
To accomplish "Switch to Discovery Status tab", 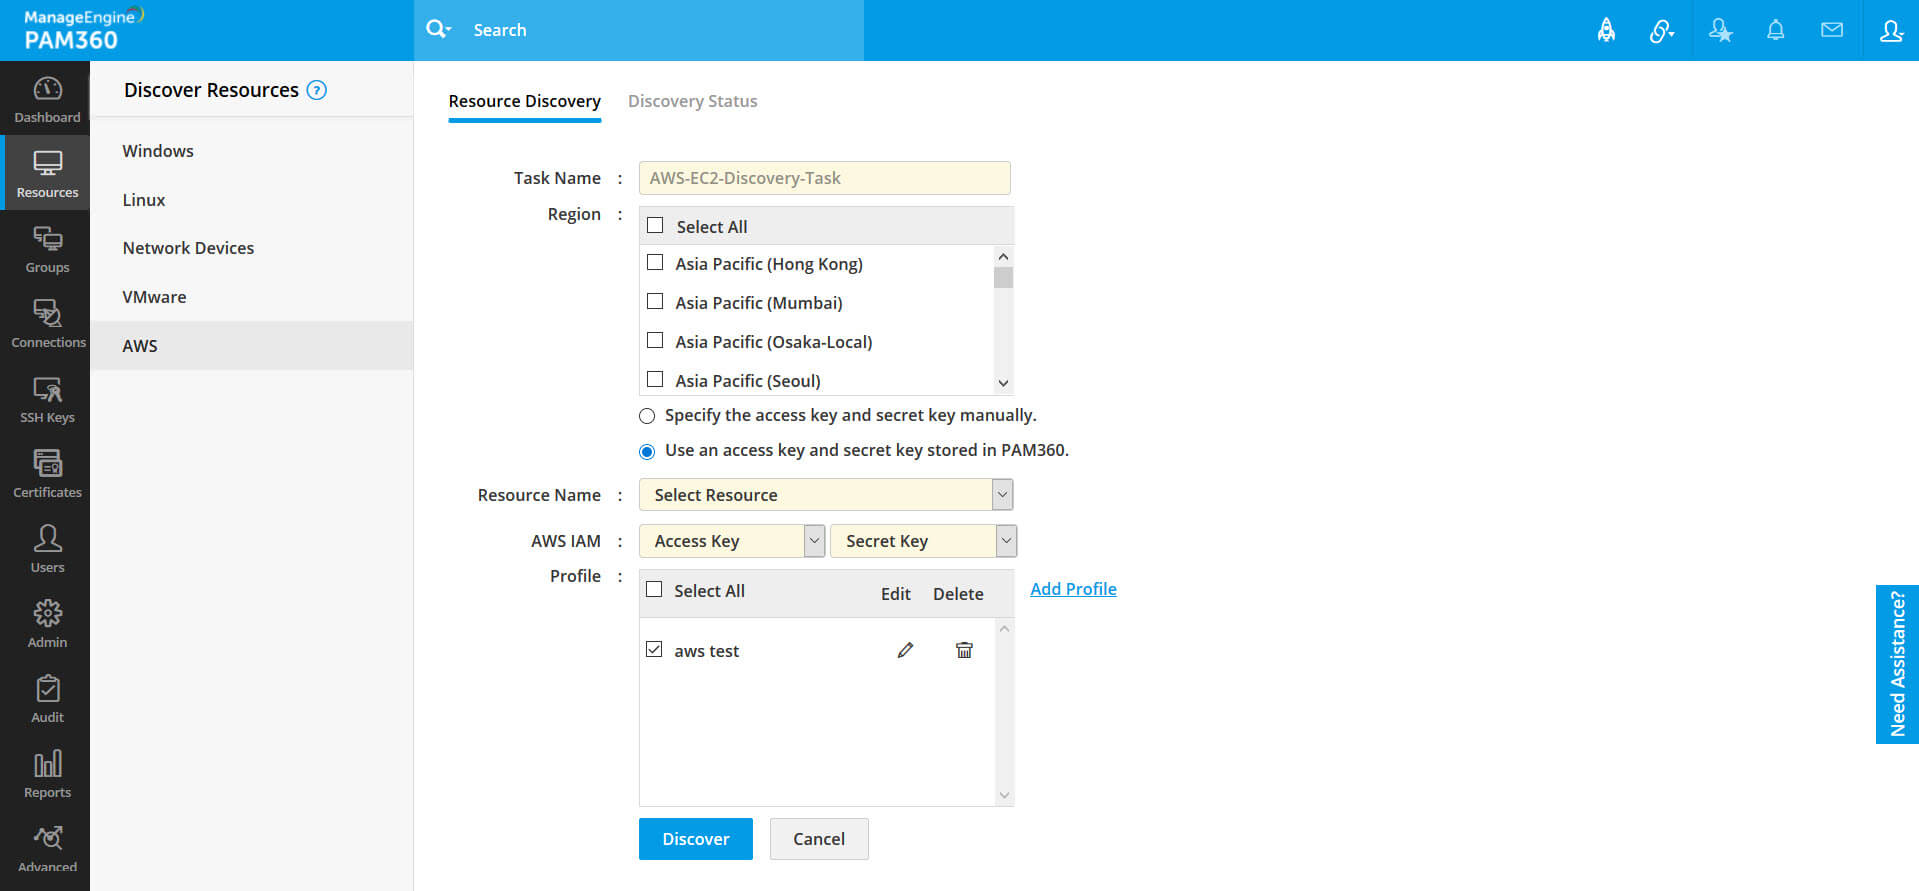I will coord(692,101).
